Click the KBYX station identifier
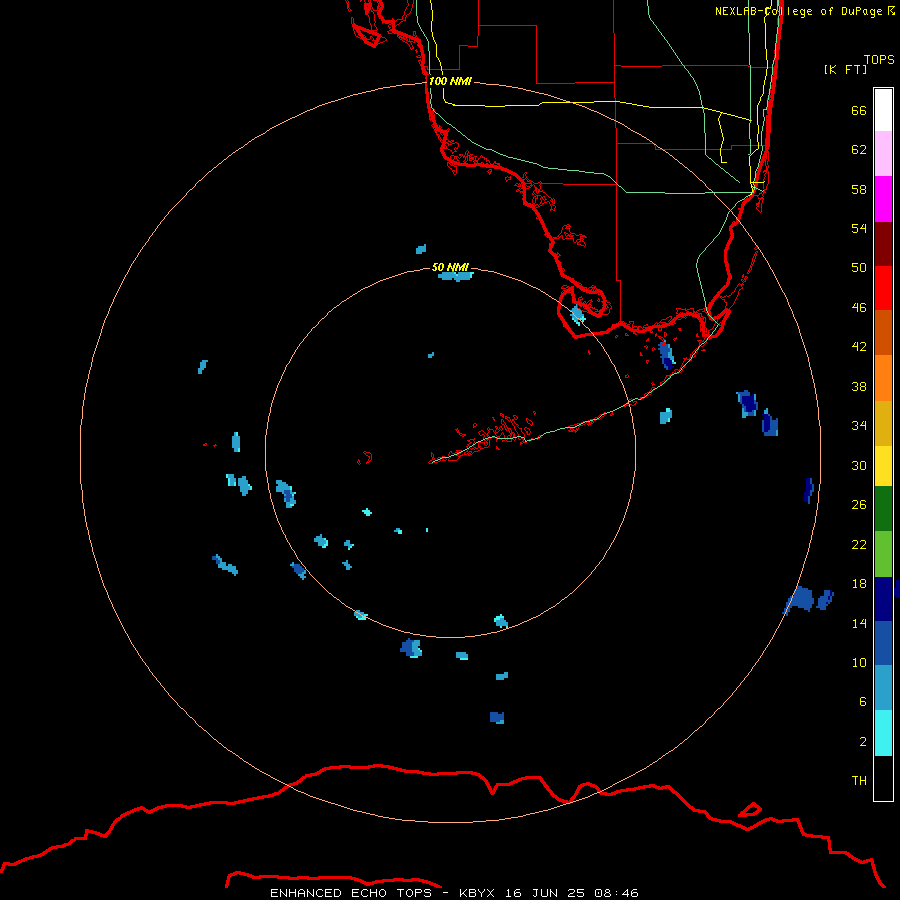The height and width of the screenshot is (900, 900). pyautogui.click(x=478, y=893)
